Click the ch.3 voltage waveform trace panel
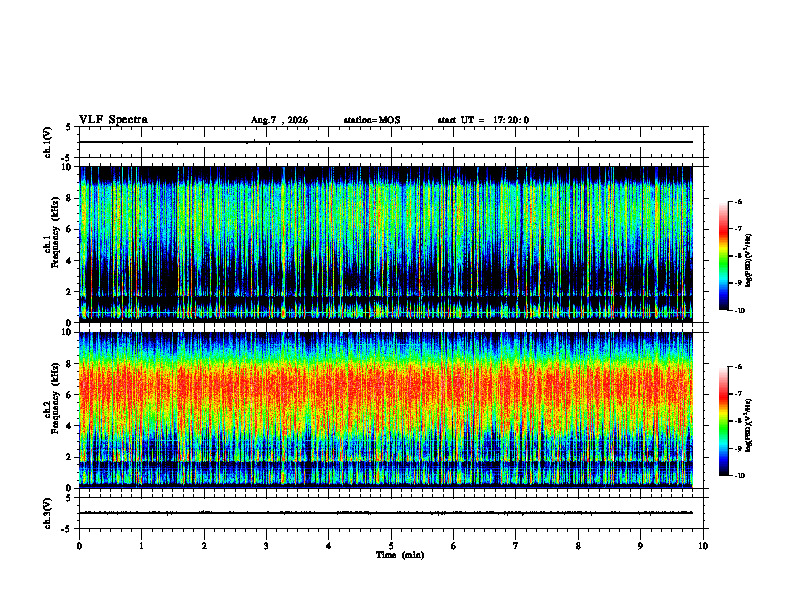 (391, 513)
